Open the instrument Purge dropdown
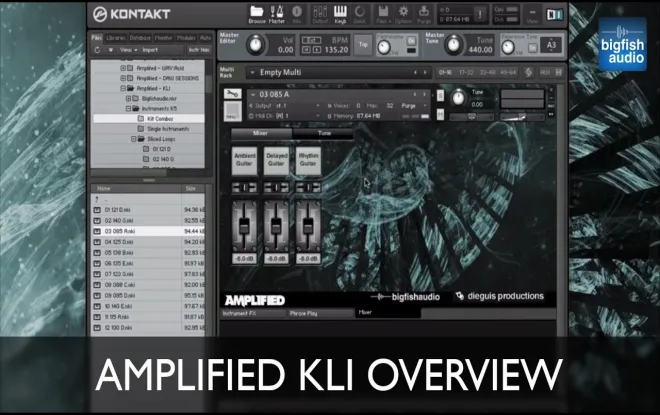 [414, 106]
